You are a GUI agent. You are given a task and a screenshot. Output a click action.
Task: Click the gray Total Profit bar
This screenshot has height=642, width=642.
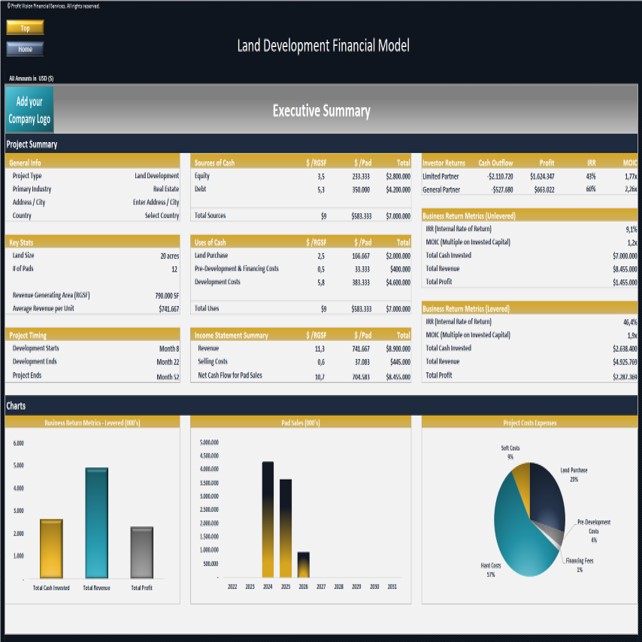tap(142, 553)
